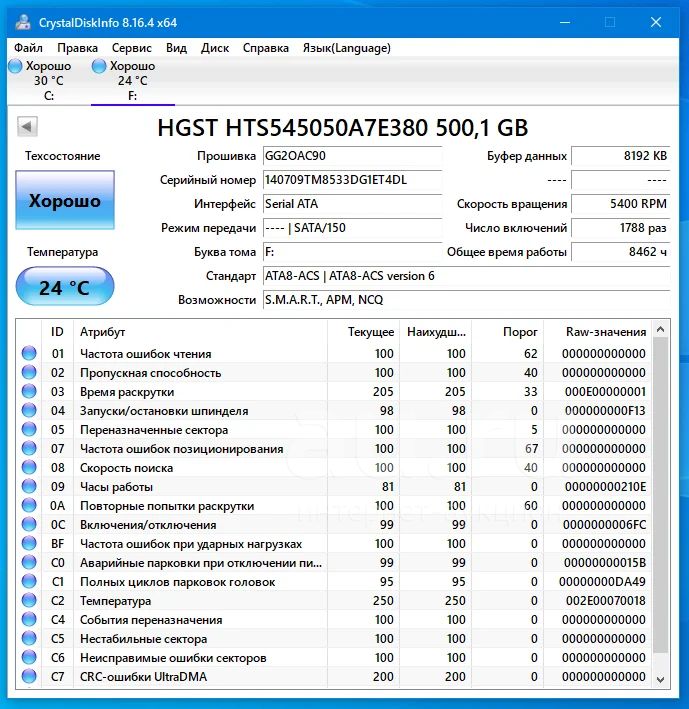Click the ID column header
Image resolution: width=689 pixels, height=709 pixels.
click(57, 332)
